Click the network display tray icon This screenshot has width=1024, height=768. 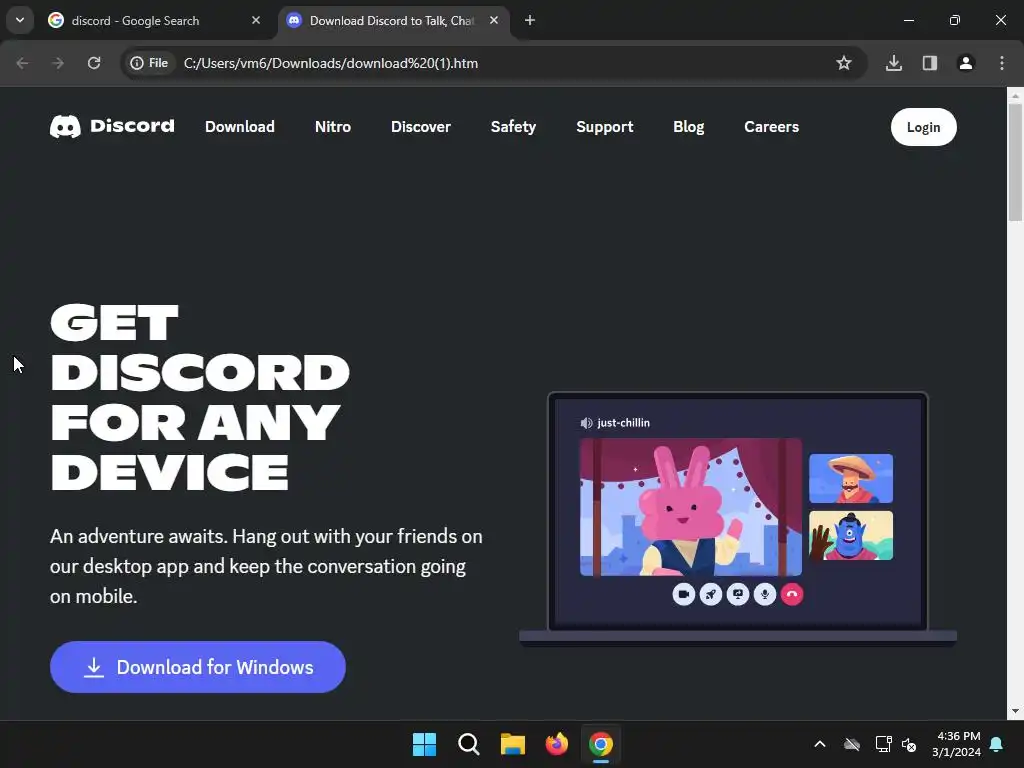click(x=883, y=744)
